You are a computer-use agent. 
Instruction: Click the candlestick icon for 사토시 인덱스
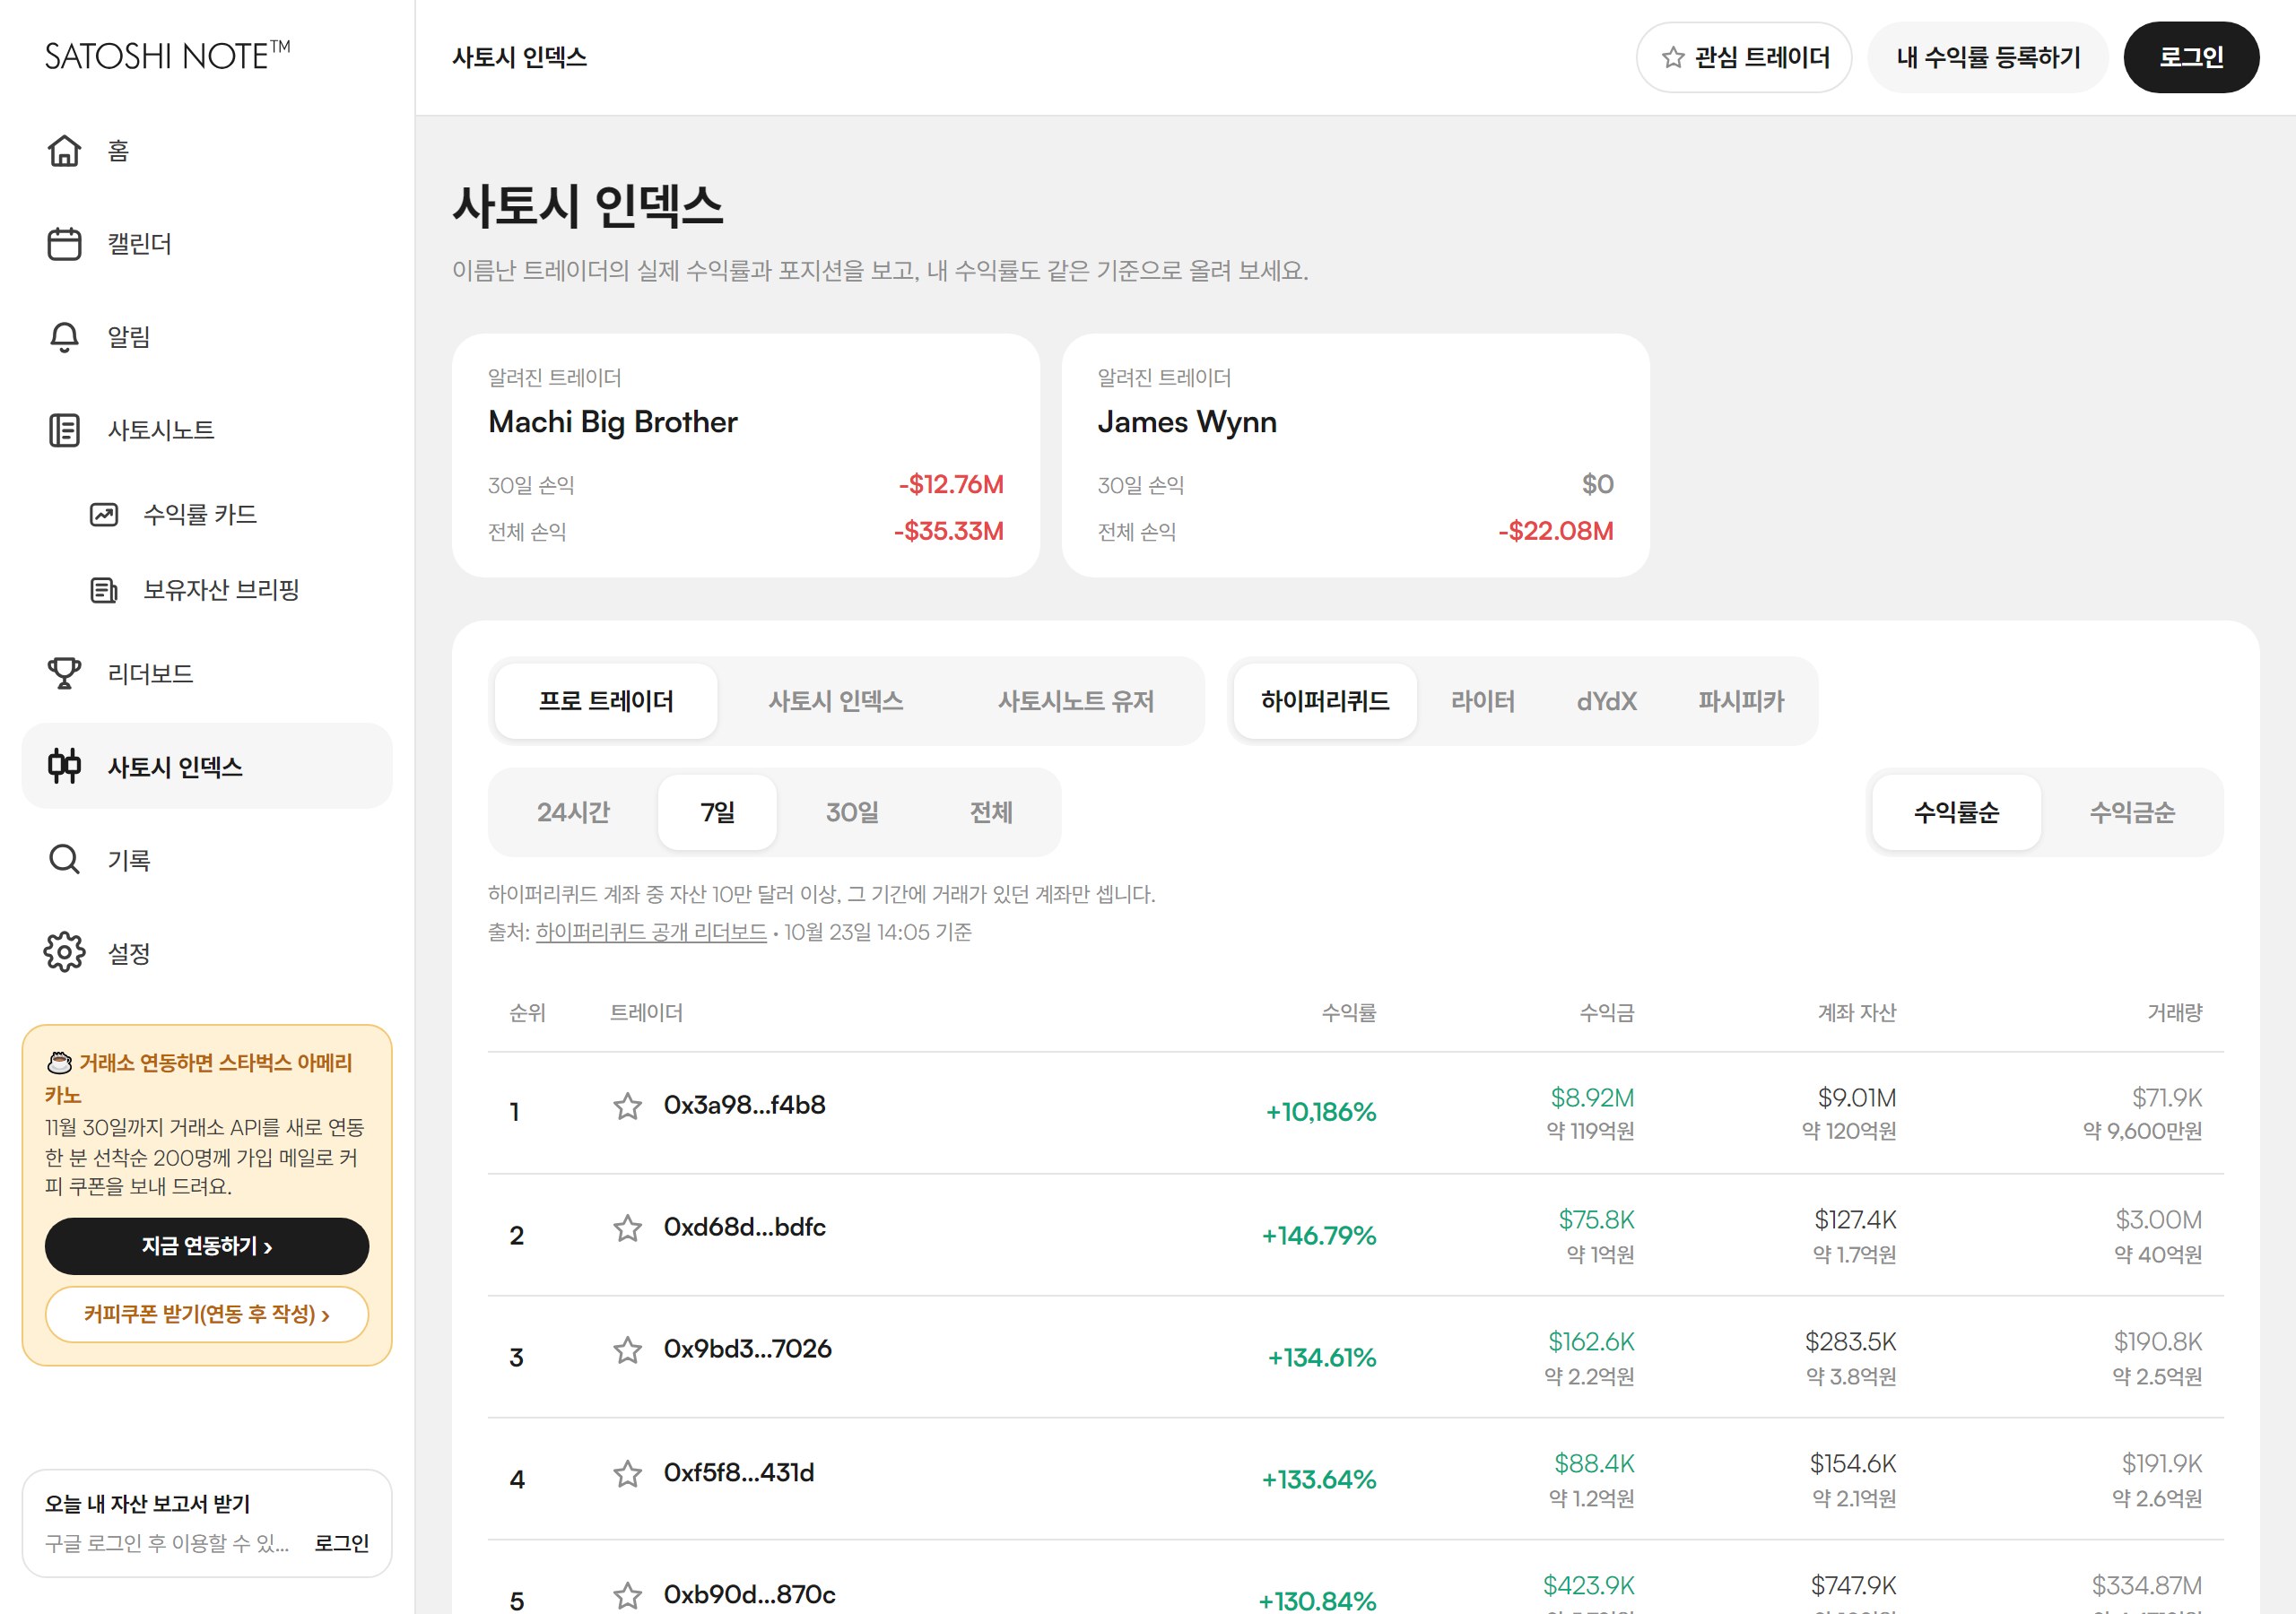[x=65, y=766]
